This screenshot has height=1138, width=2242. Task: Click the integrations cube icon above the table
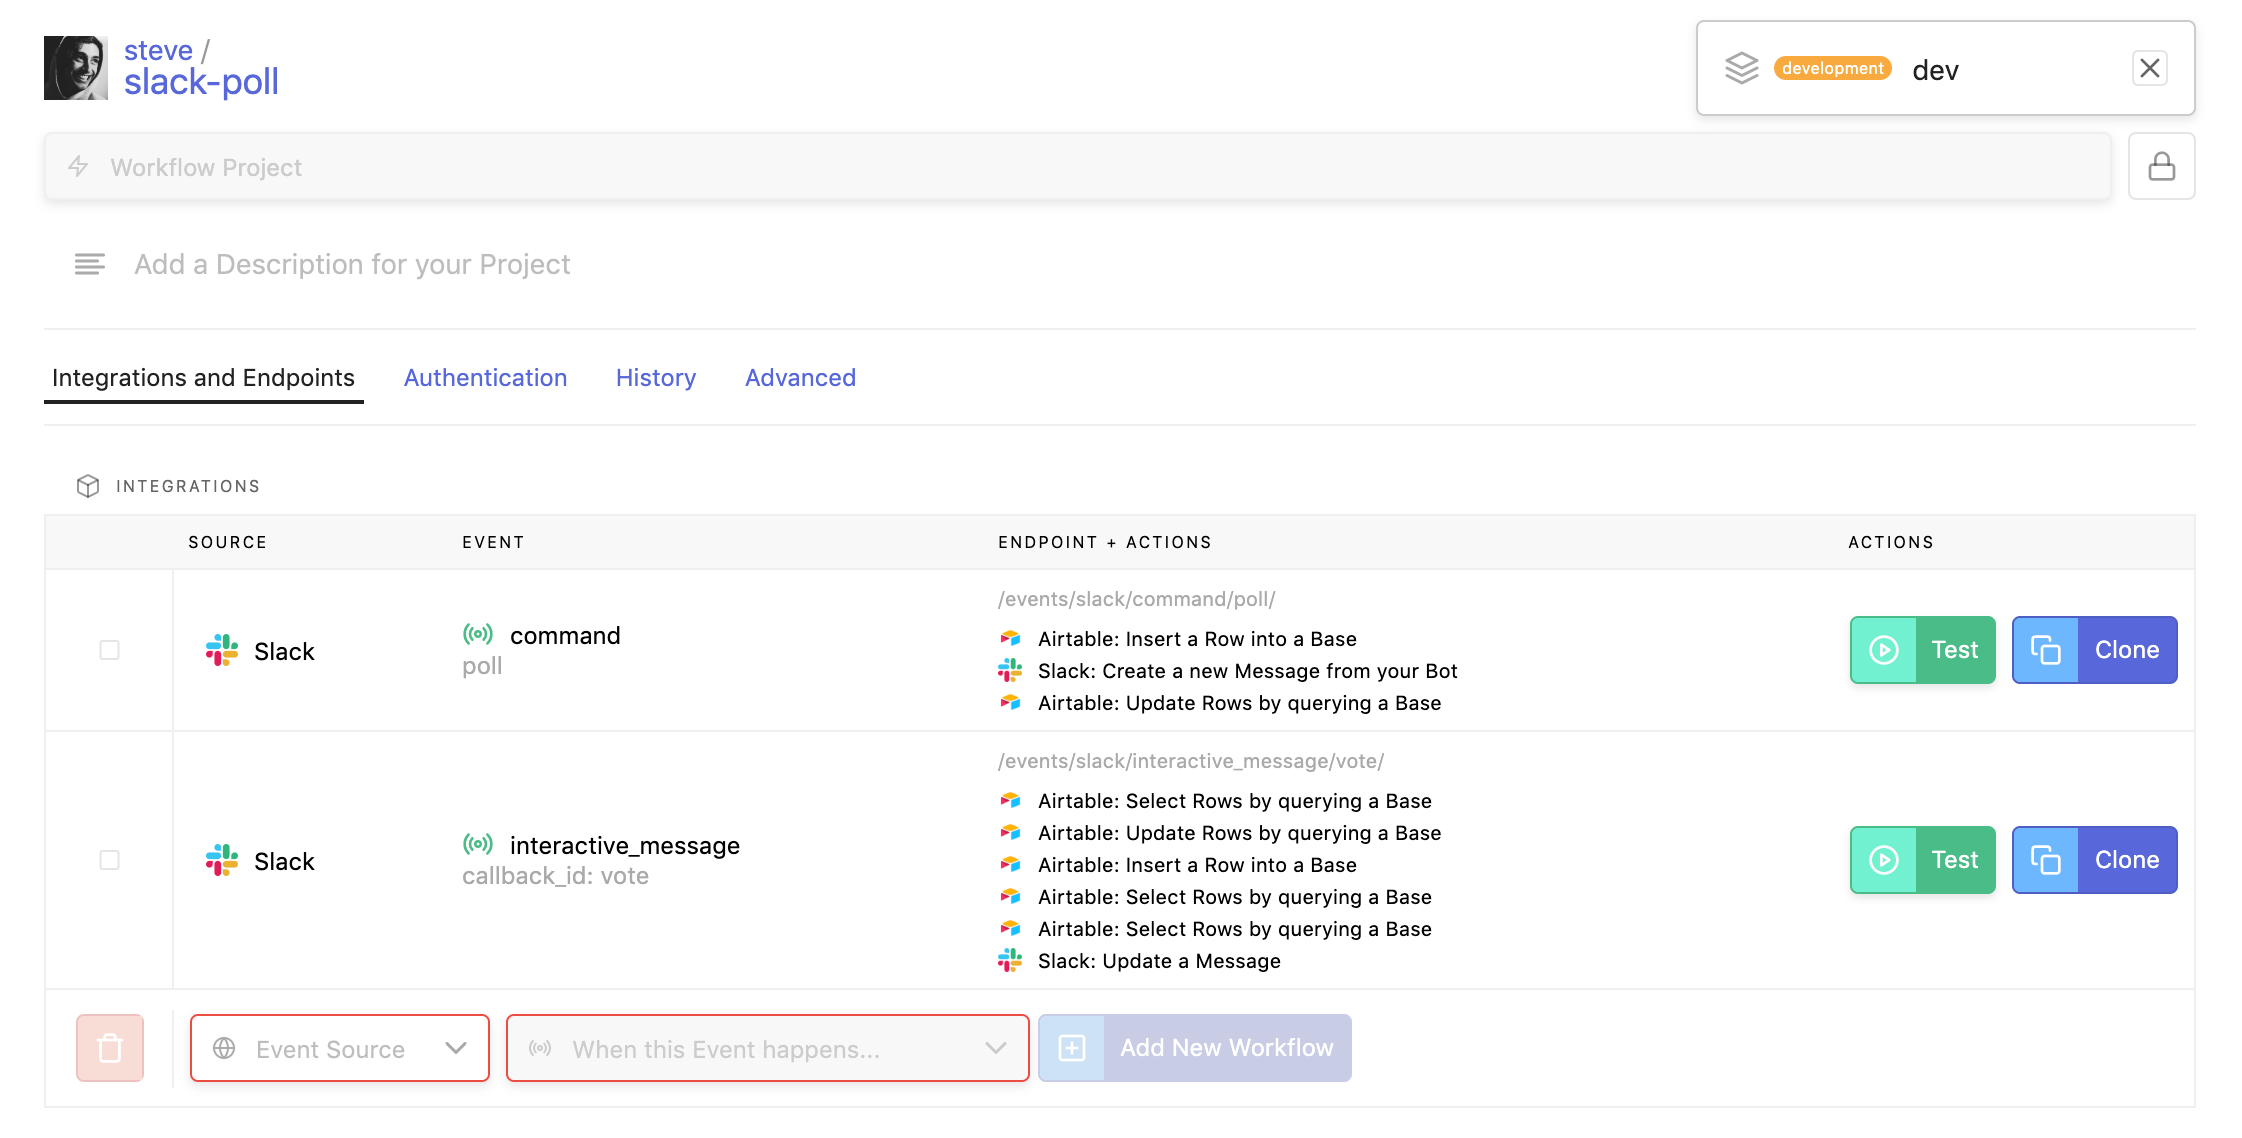(89, 486)
